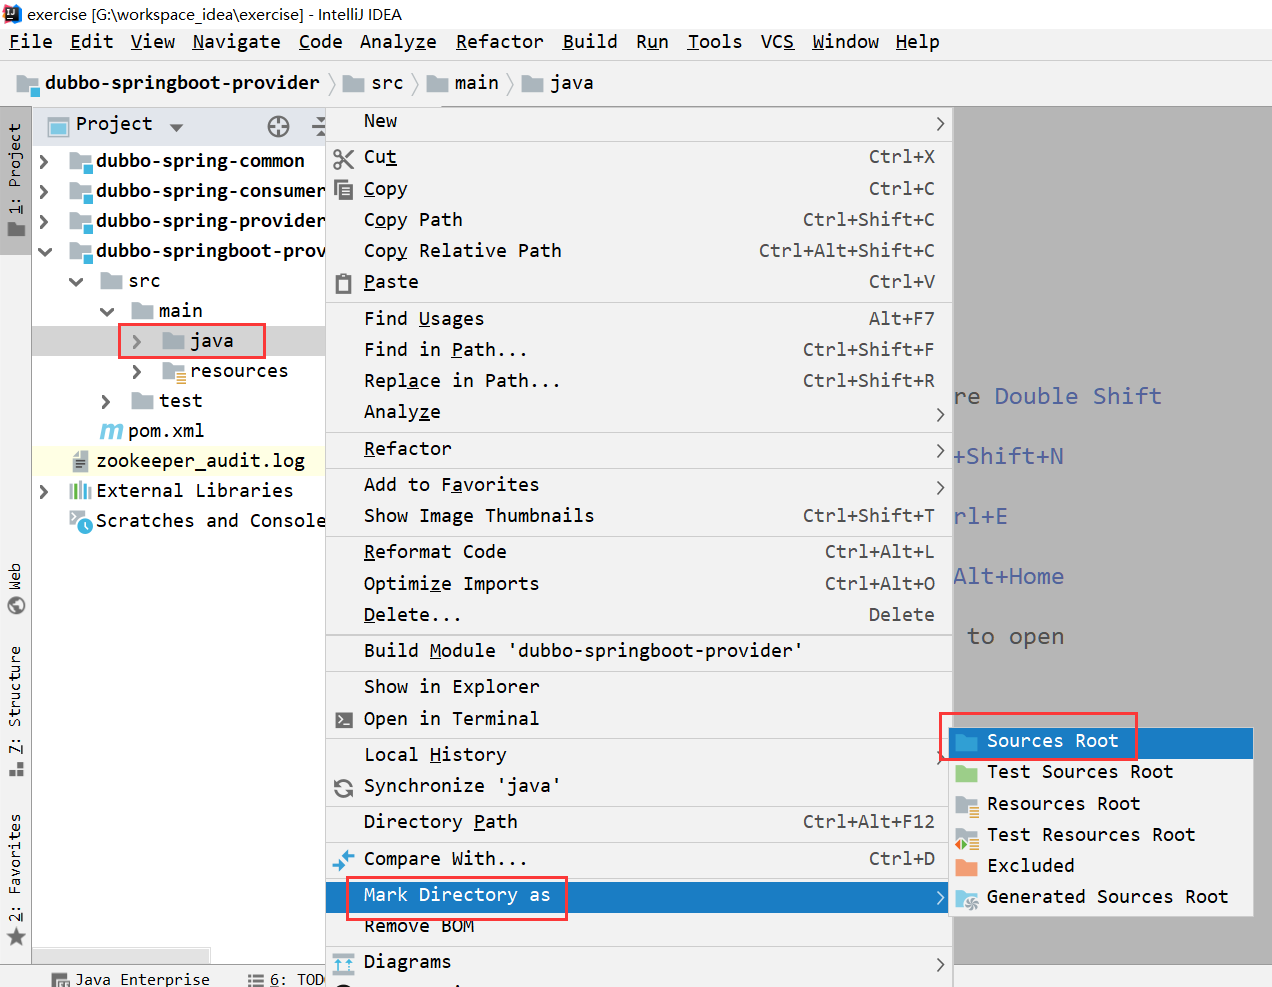Click the Test Resources Root folder icon
Image resolution: width=1272 pixels, height=987 pixels.
[967, 837]
